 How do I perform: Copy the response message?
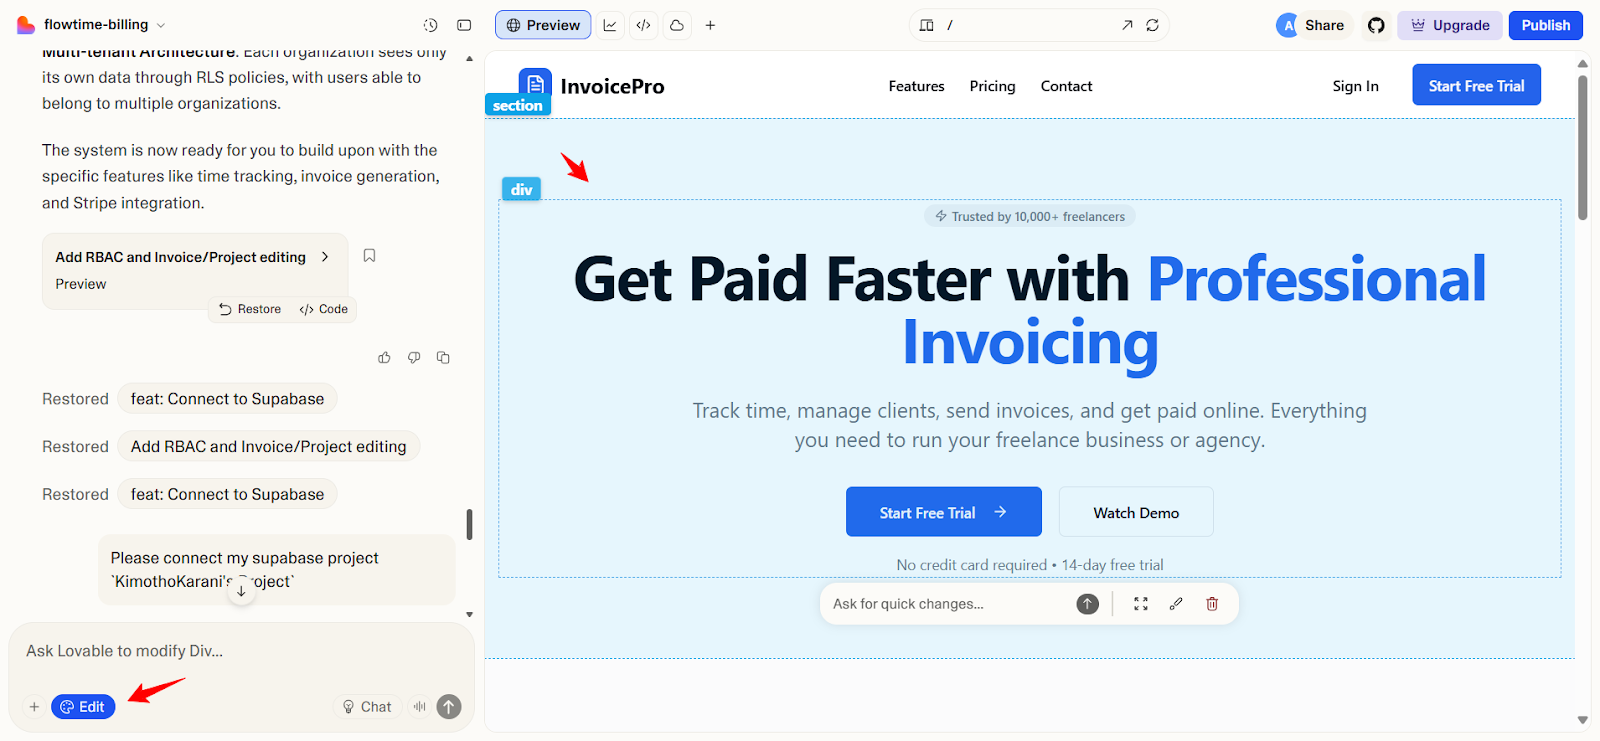[443, 357]
